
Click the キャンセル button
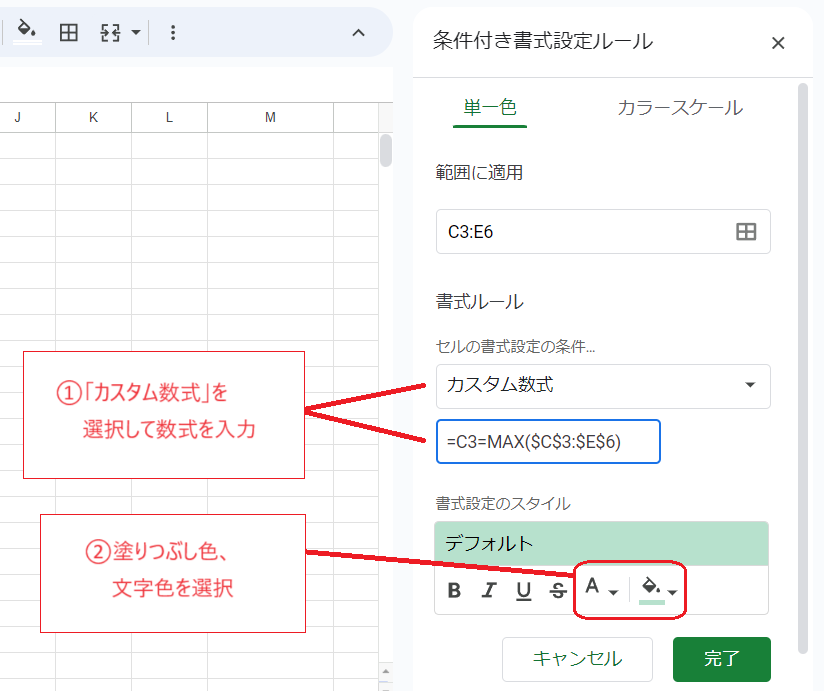pyautogui.click(x=577, y=659)
